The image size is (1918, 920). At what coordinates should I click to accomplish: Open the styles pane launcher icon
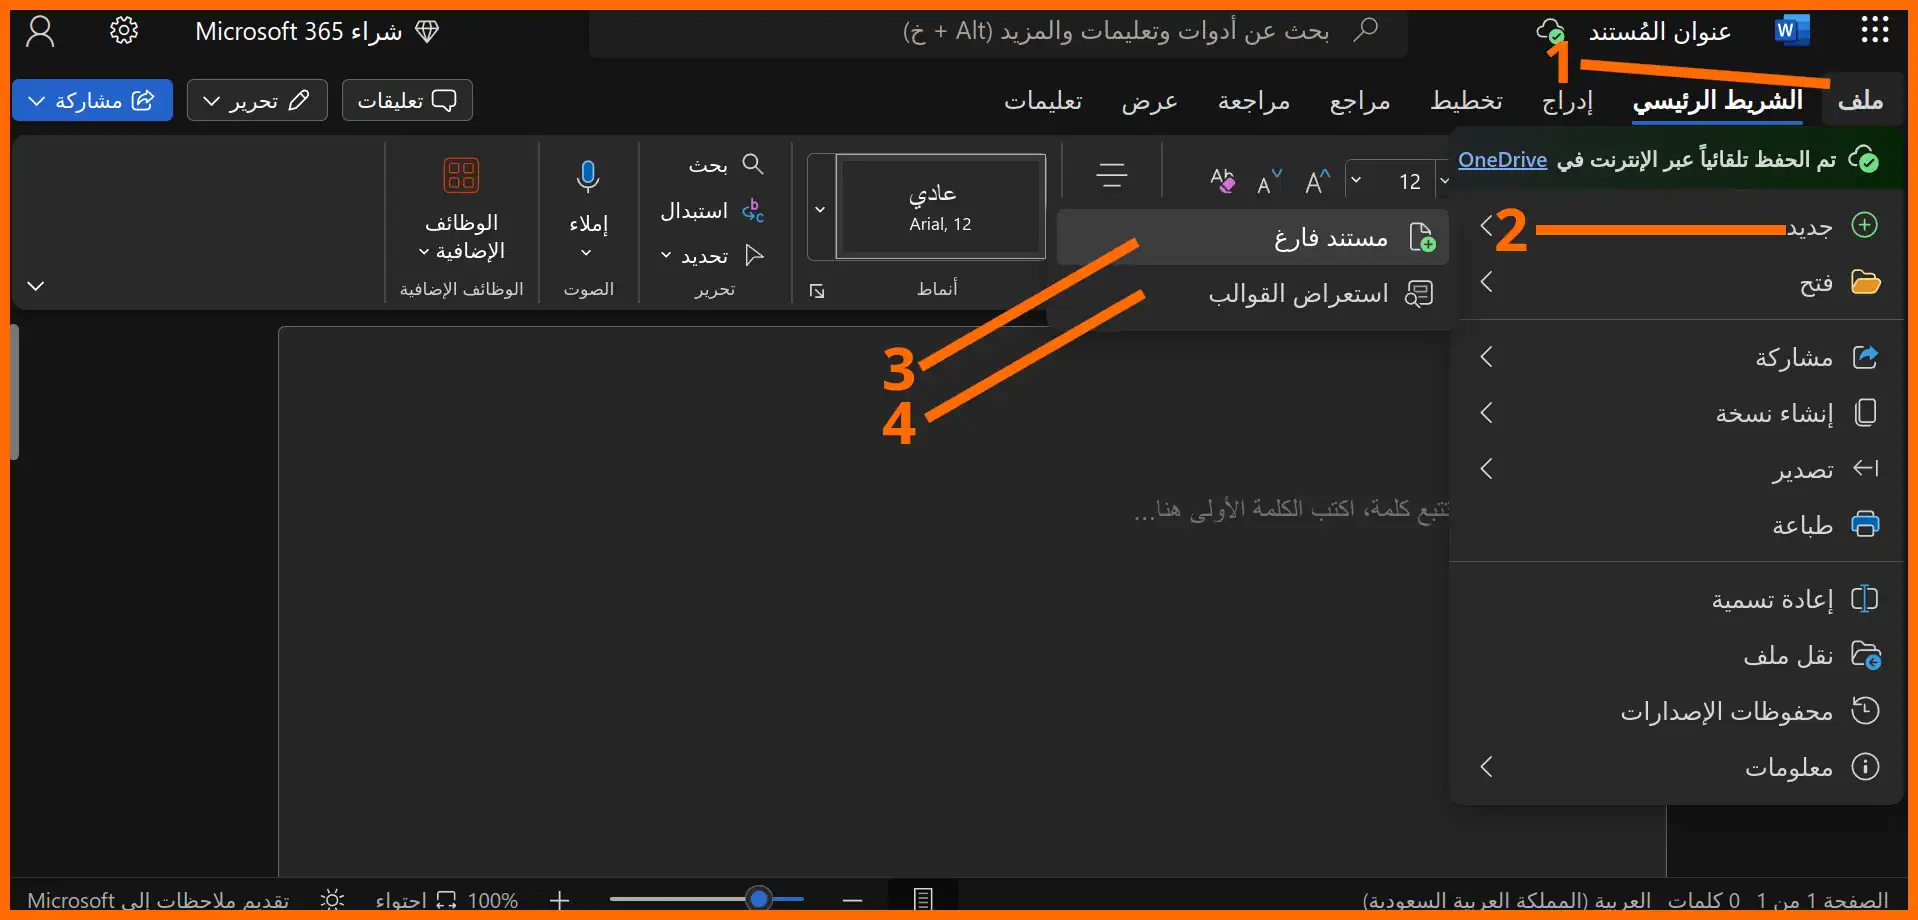pos(817,291)
